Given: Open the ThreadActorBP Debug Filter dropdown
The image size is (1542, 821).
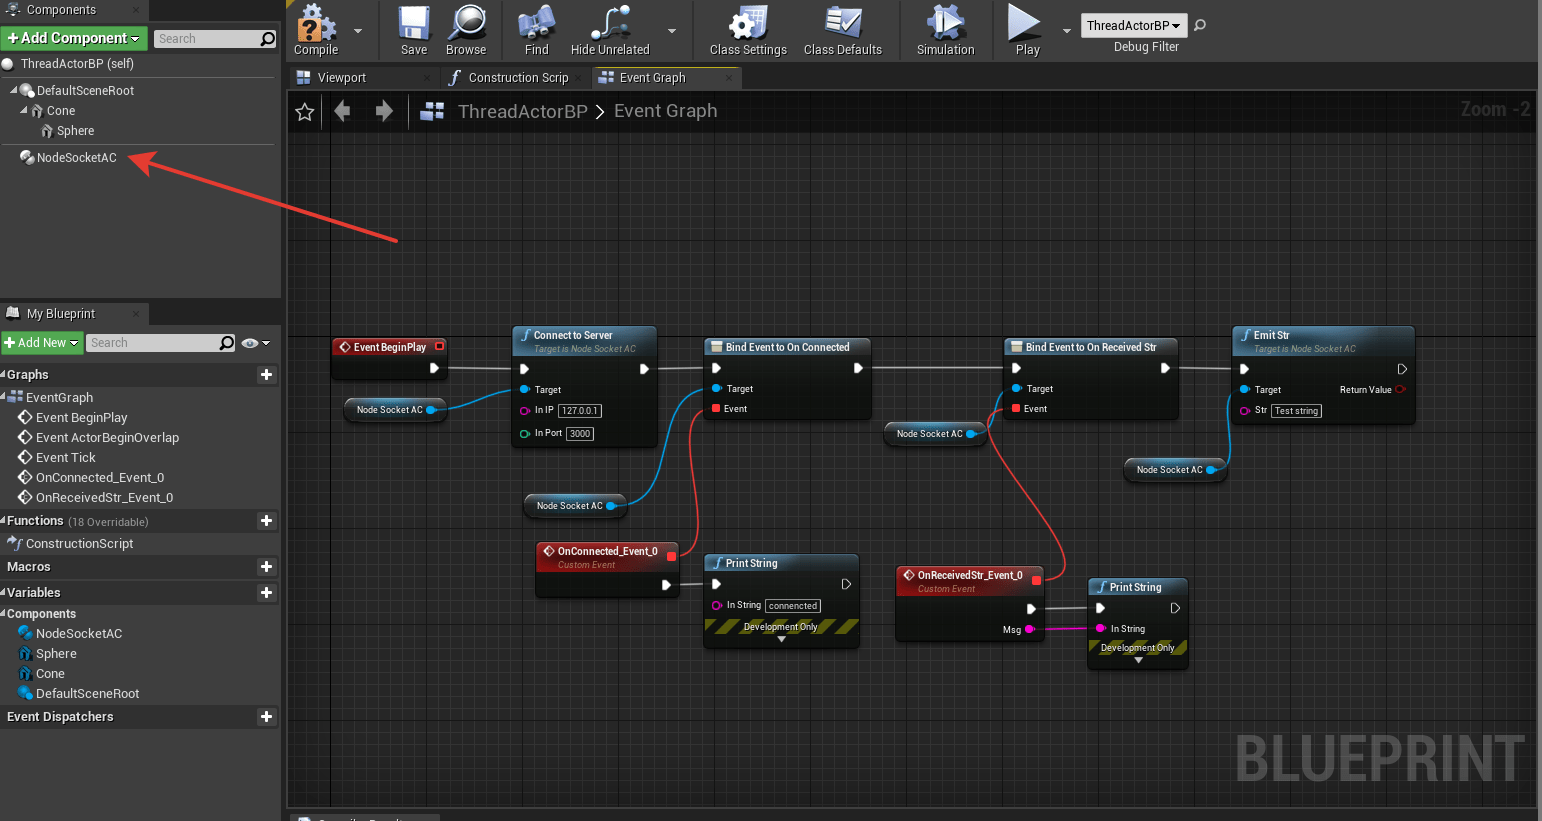Looking at the screenshot, I should 1133,25.
